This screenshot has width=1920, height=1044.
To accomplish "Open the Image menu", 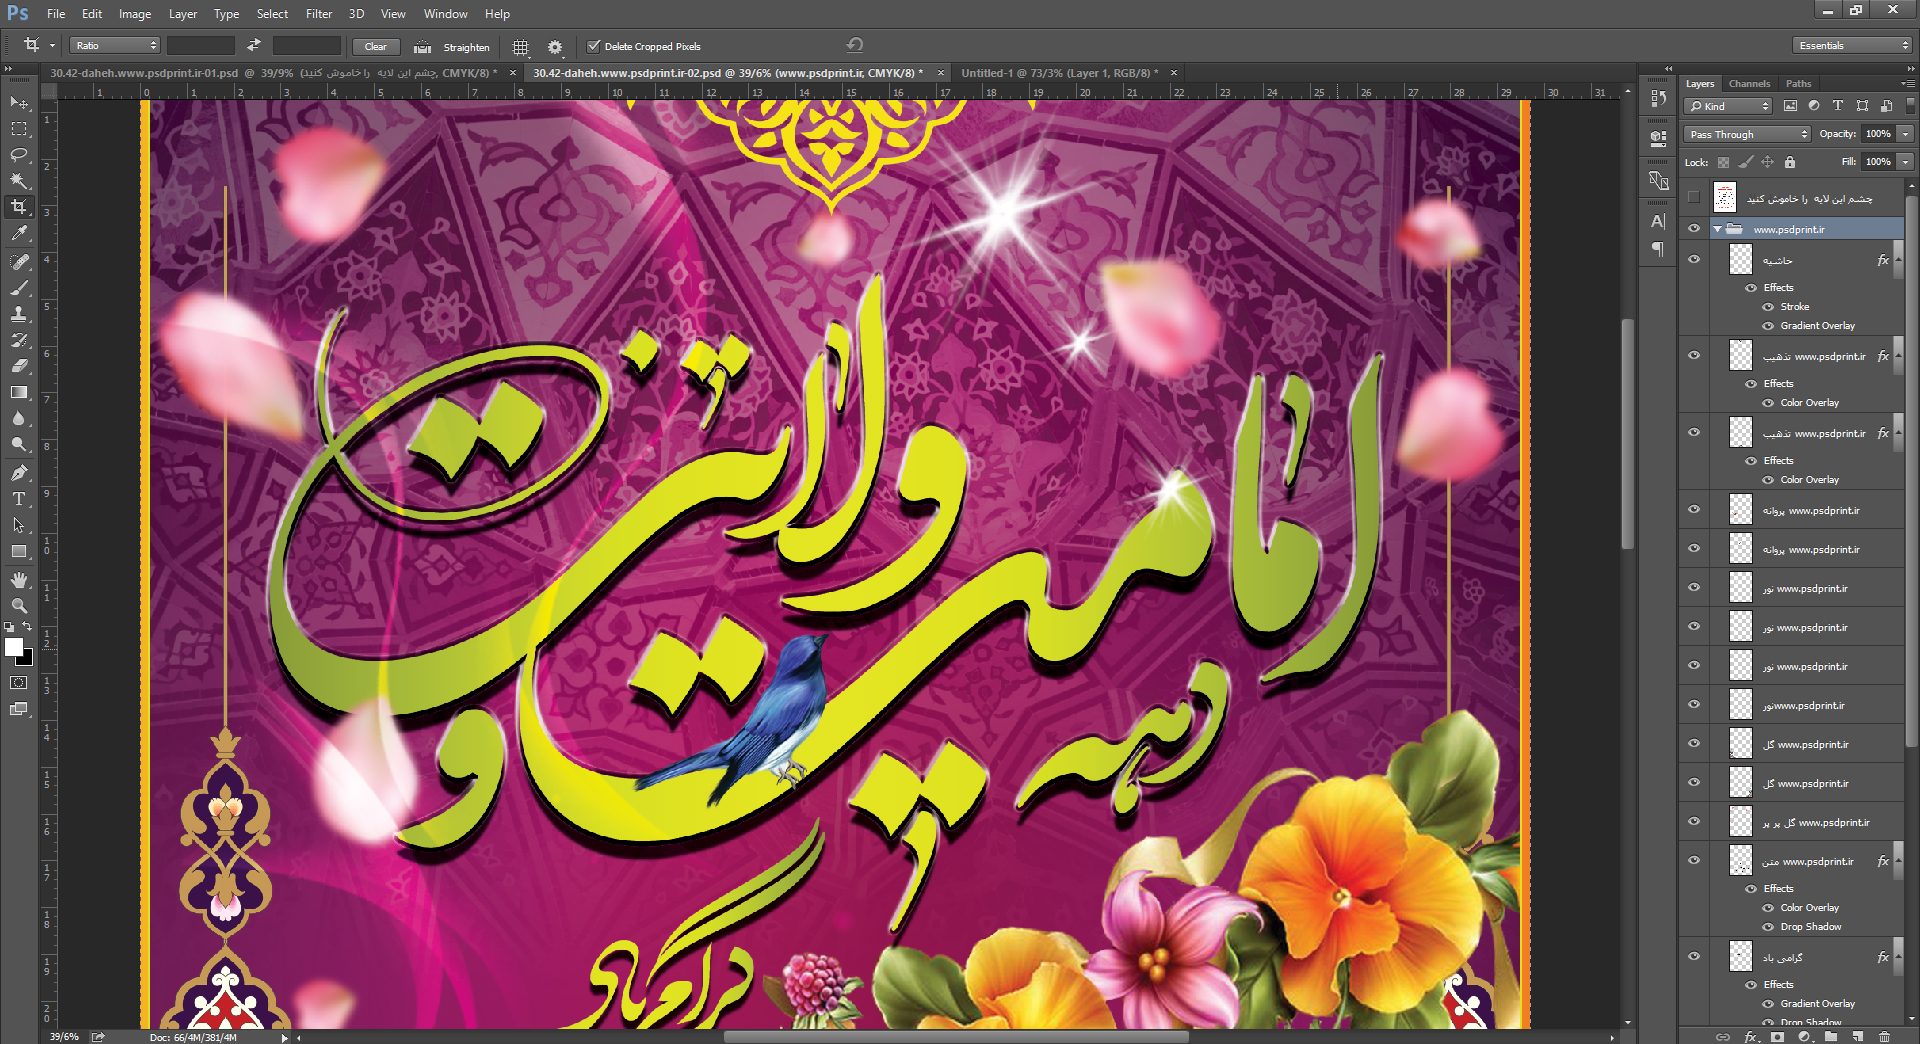I will point(135,14).
